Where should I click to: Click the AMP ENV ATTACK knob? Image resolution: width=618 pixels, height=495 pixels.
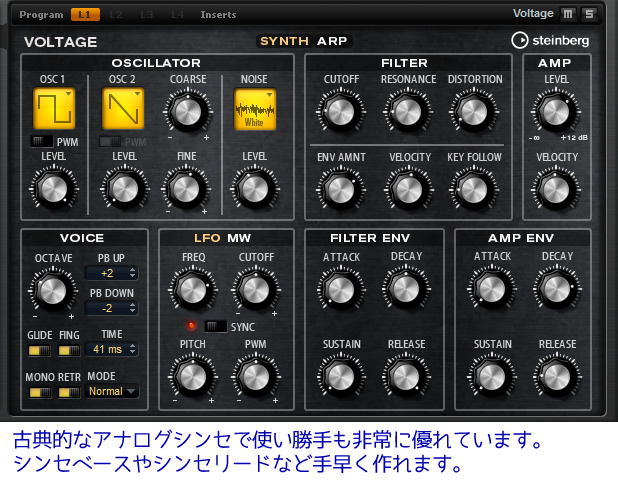[x=492, y=288]
